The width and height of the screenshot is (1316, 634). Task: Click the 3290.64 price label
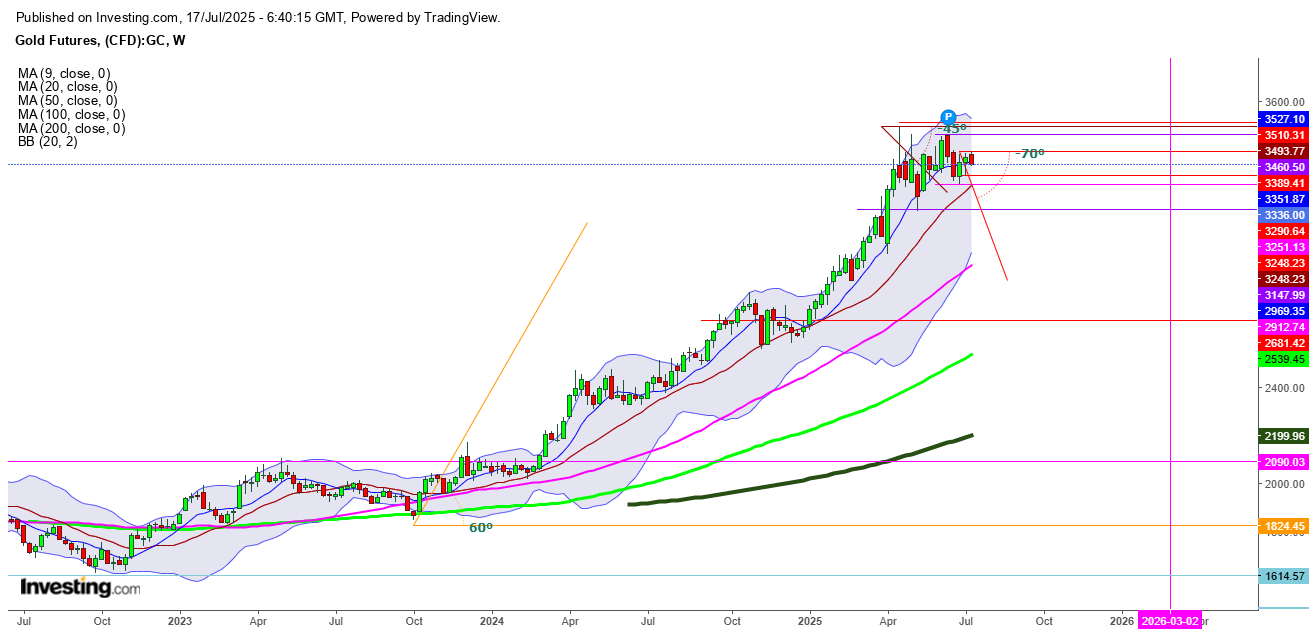tap(1283, 231)
